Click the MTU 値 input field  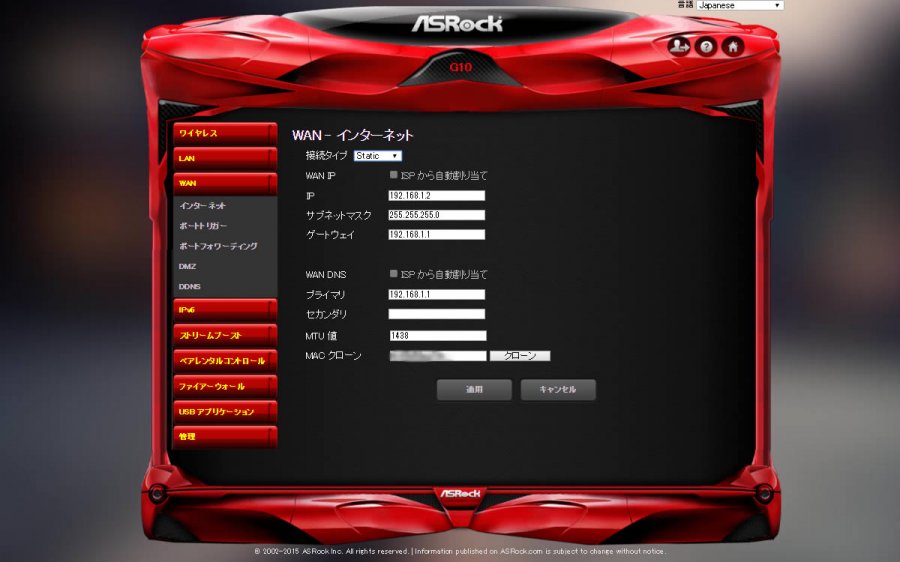click(437, 336)
